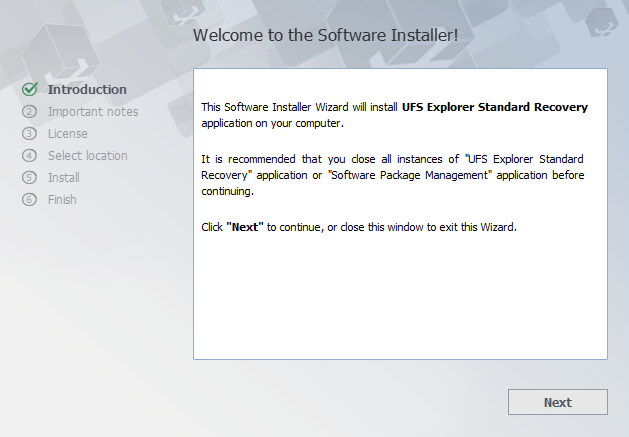
Task: Click the faded box icon at top center
Action: click(183, 12)
